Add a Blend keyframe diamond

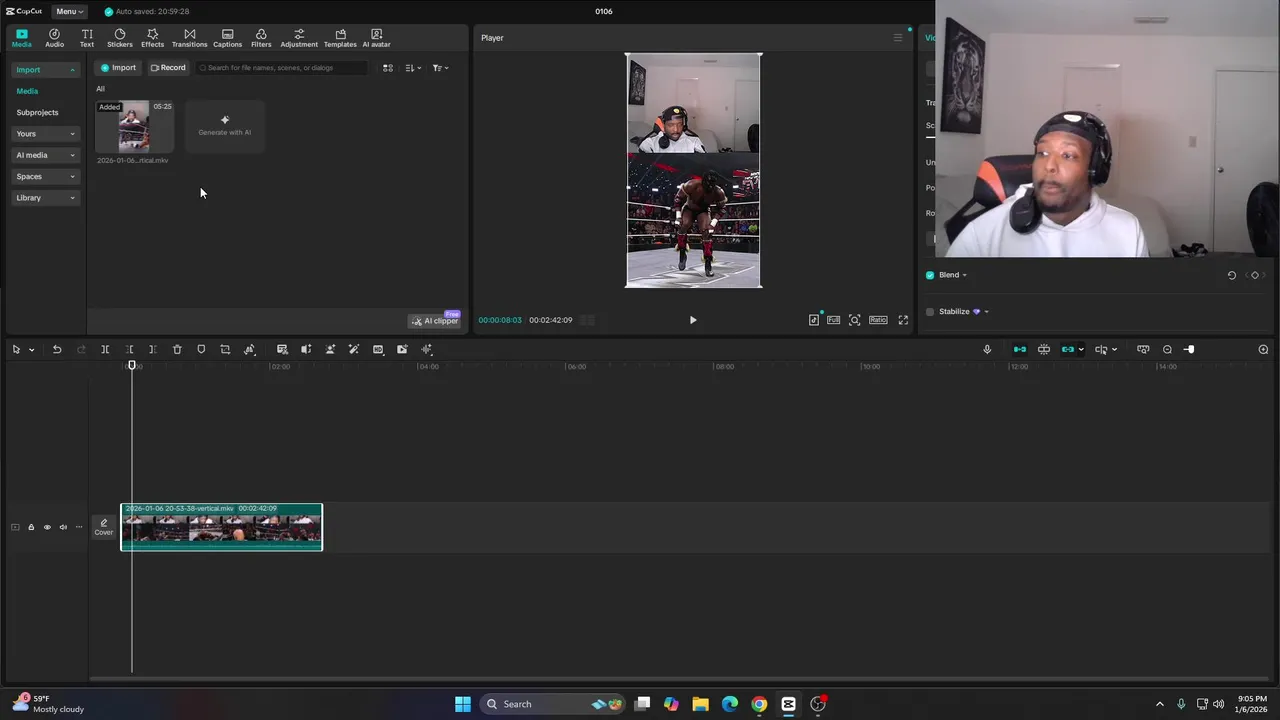click(x=1255, y=275)
